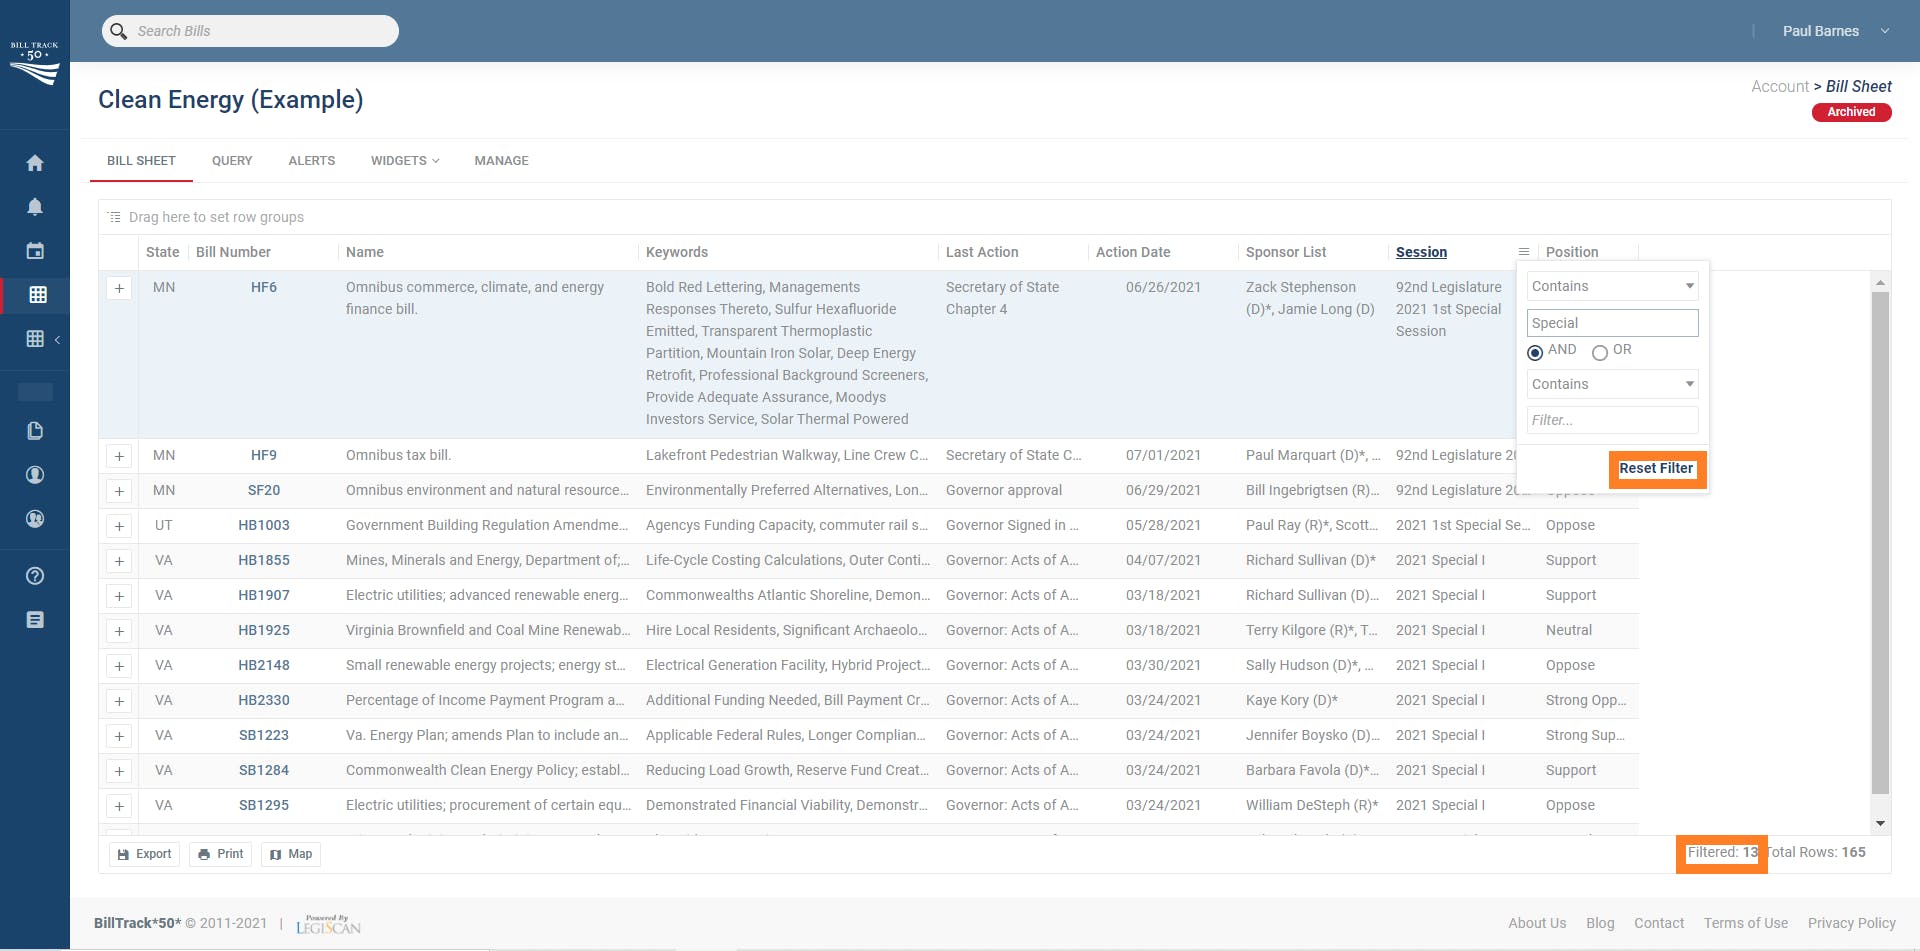The image size is (1920, 951).
Task: Click the help question mark icon
Action: pyautogui.click(x=35, y=576)
